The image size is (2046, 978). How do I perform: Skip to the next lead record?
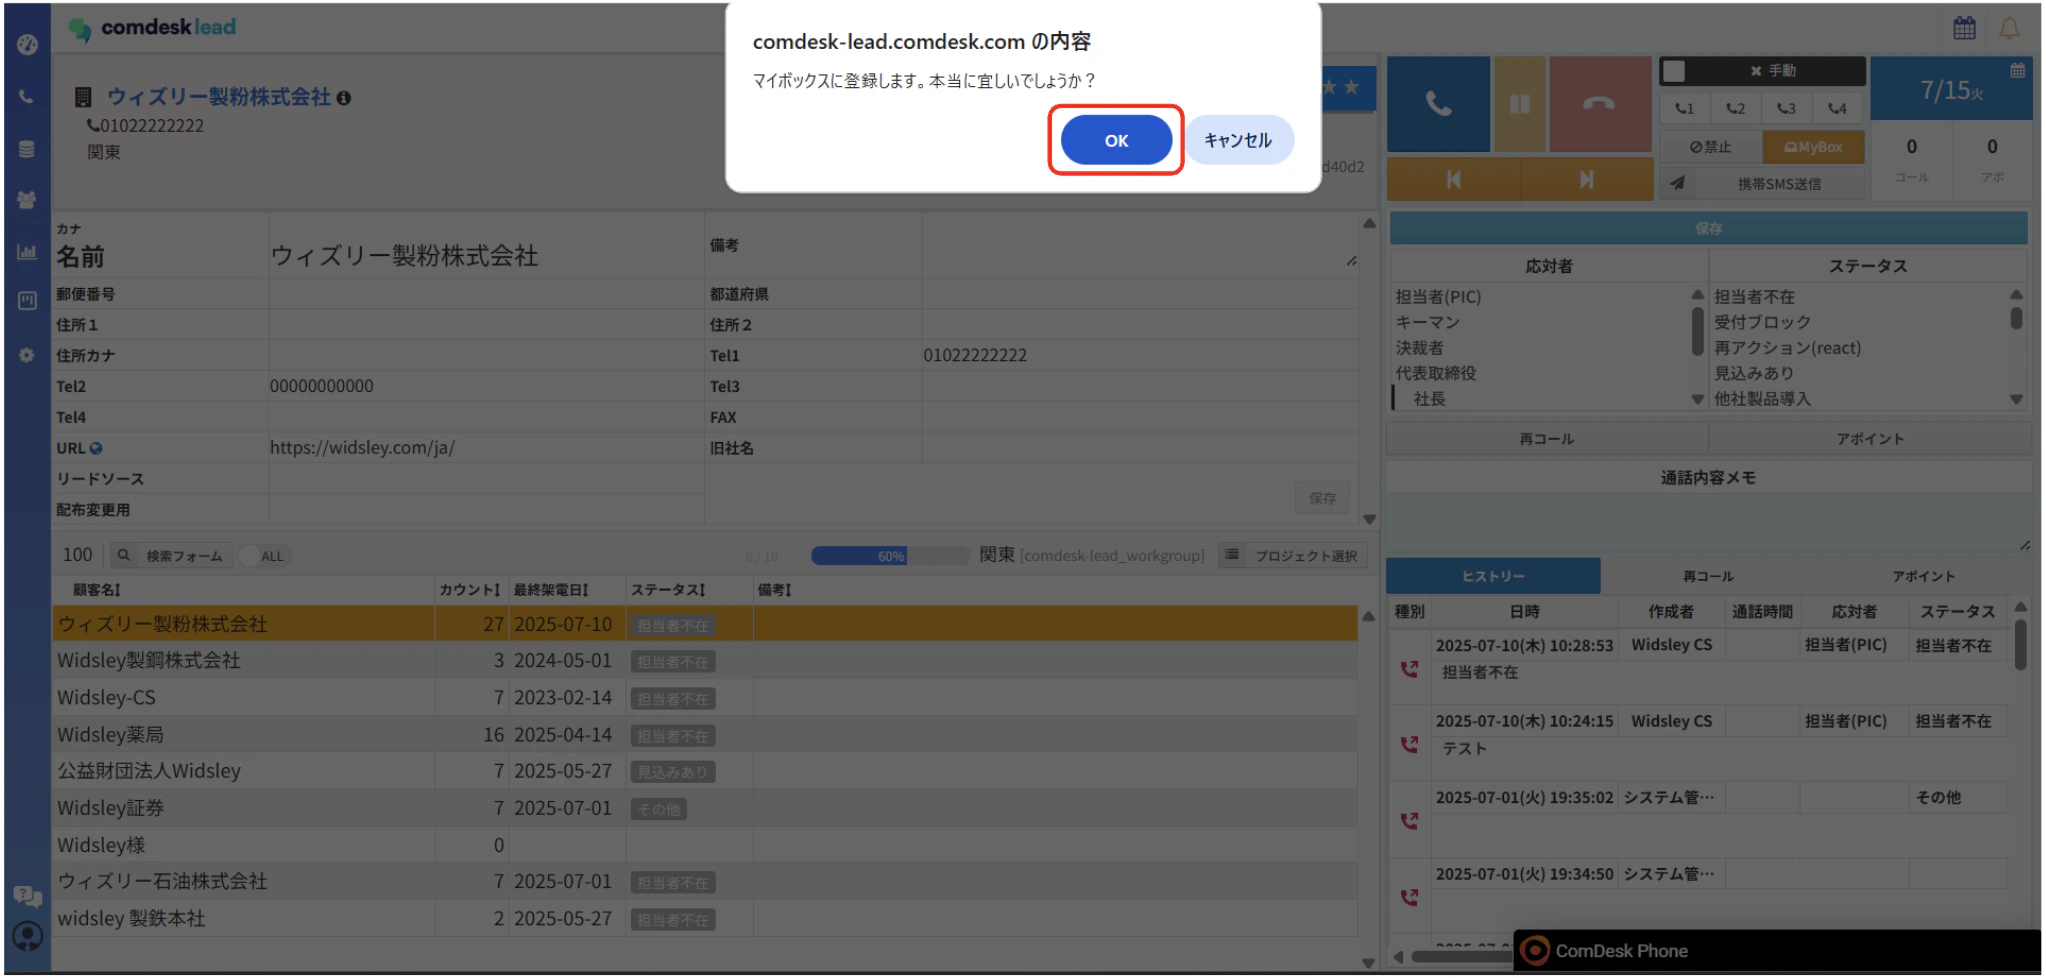(1586, 179)
